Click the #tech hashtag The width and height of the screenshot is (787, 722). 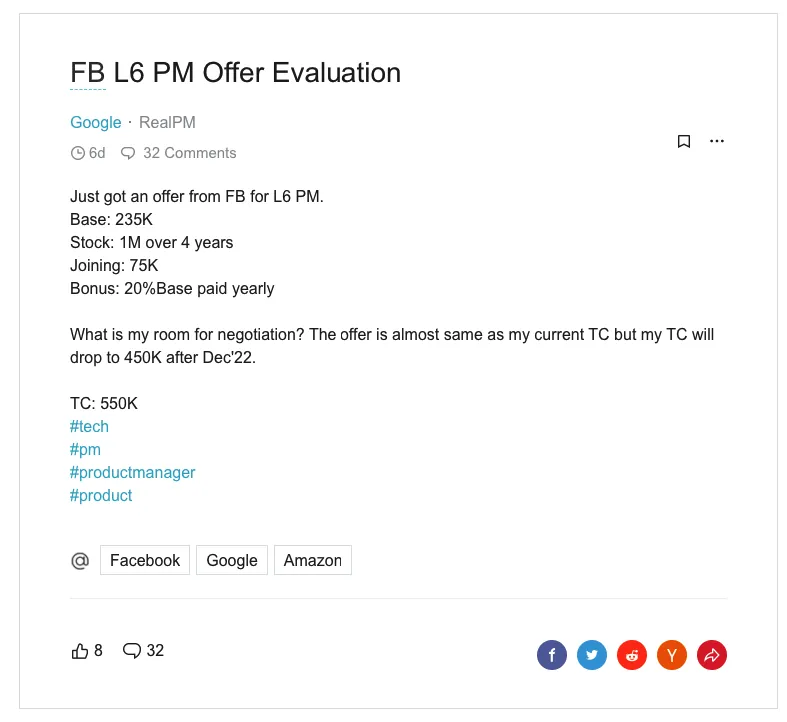pos(89,427)
